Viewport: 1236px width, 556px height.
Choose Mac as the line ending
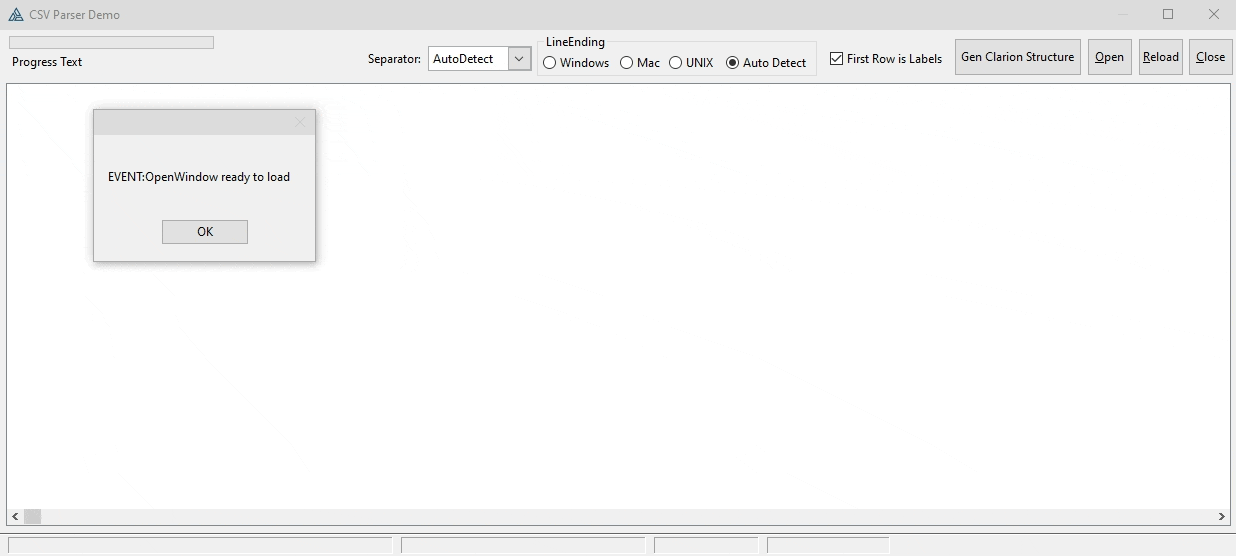pyautogui.click(x=627, y=63)
